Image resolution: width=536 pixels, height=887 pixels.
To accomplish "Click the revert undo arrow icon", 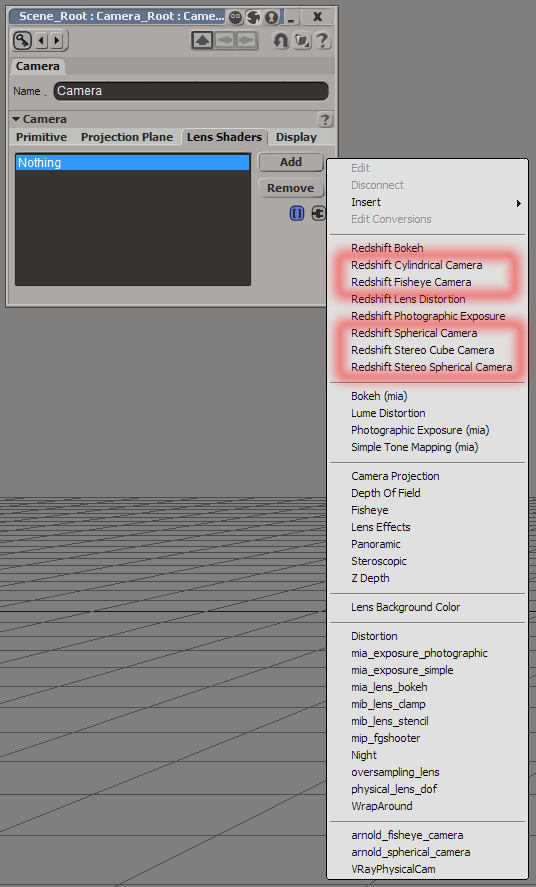I will click(x=280, y=40).
